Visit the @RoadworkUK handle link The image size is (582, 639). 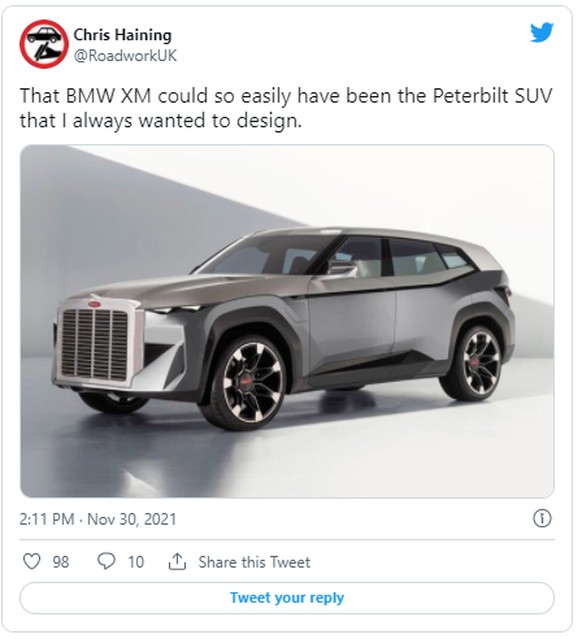(125, 55)
